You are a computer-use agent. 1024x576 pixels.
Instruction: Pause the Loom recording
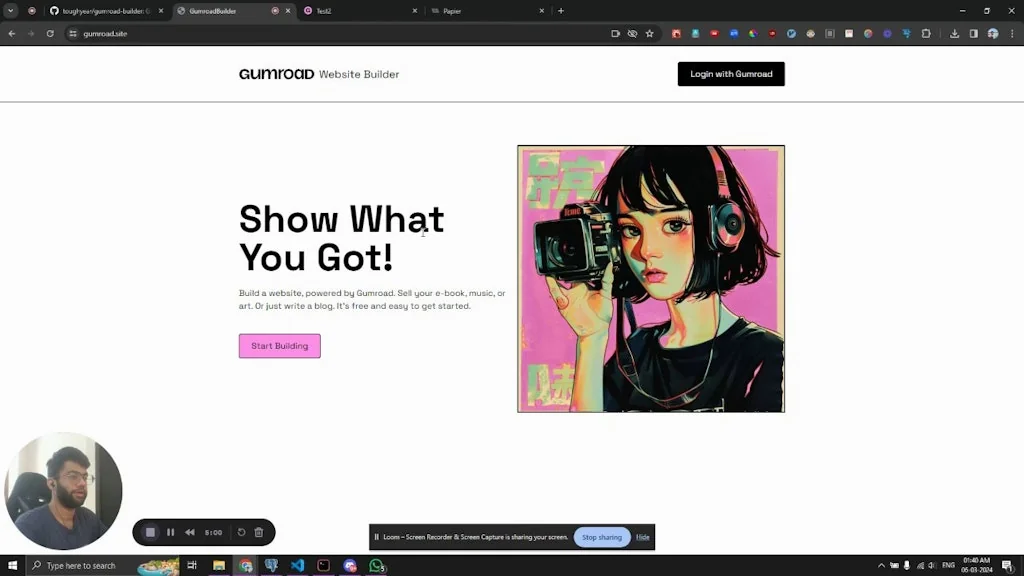[x=170, y=532]
